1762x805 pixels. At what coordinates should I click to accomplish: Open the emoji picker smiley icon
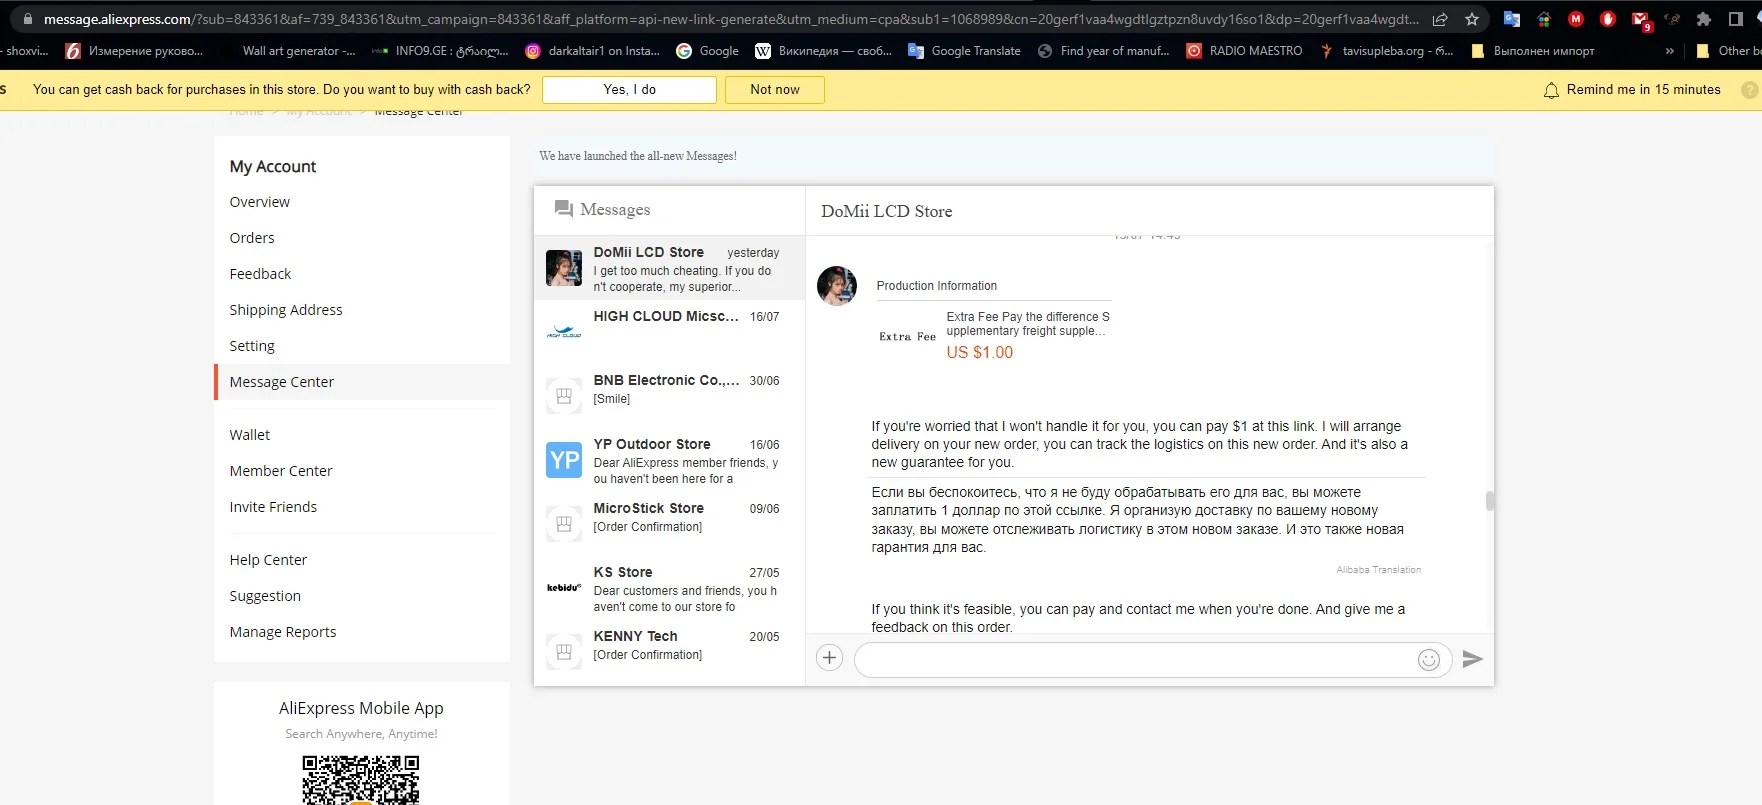click(x=1429, y=659)
